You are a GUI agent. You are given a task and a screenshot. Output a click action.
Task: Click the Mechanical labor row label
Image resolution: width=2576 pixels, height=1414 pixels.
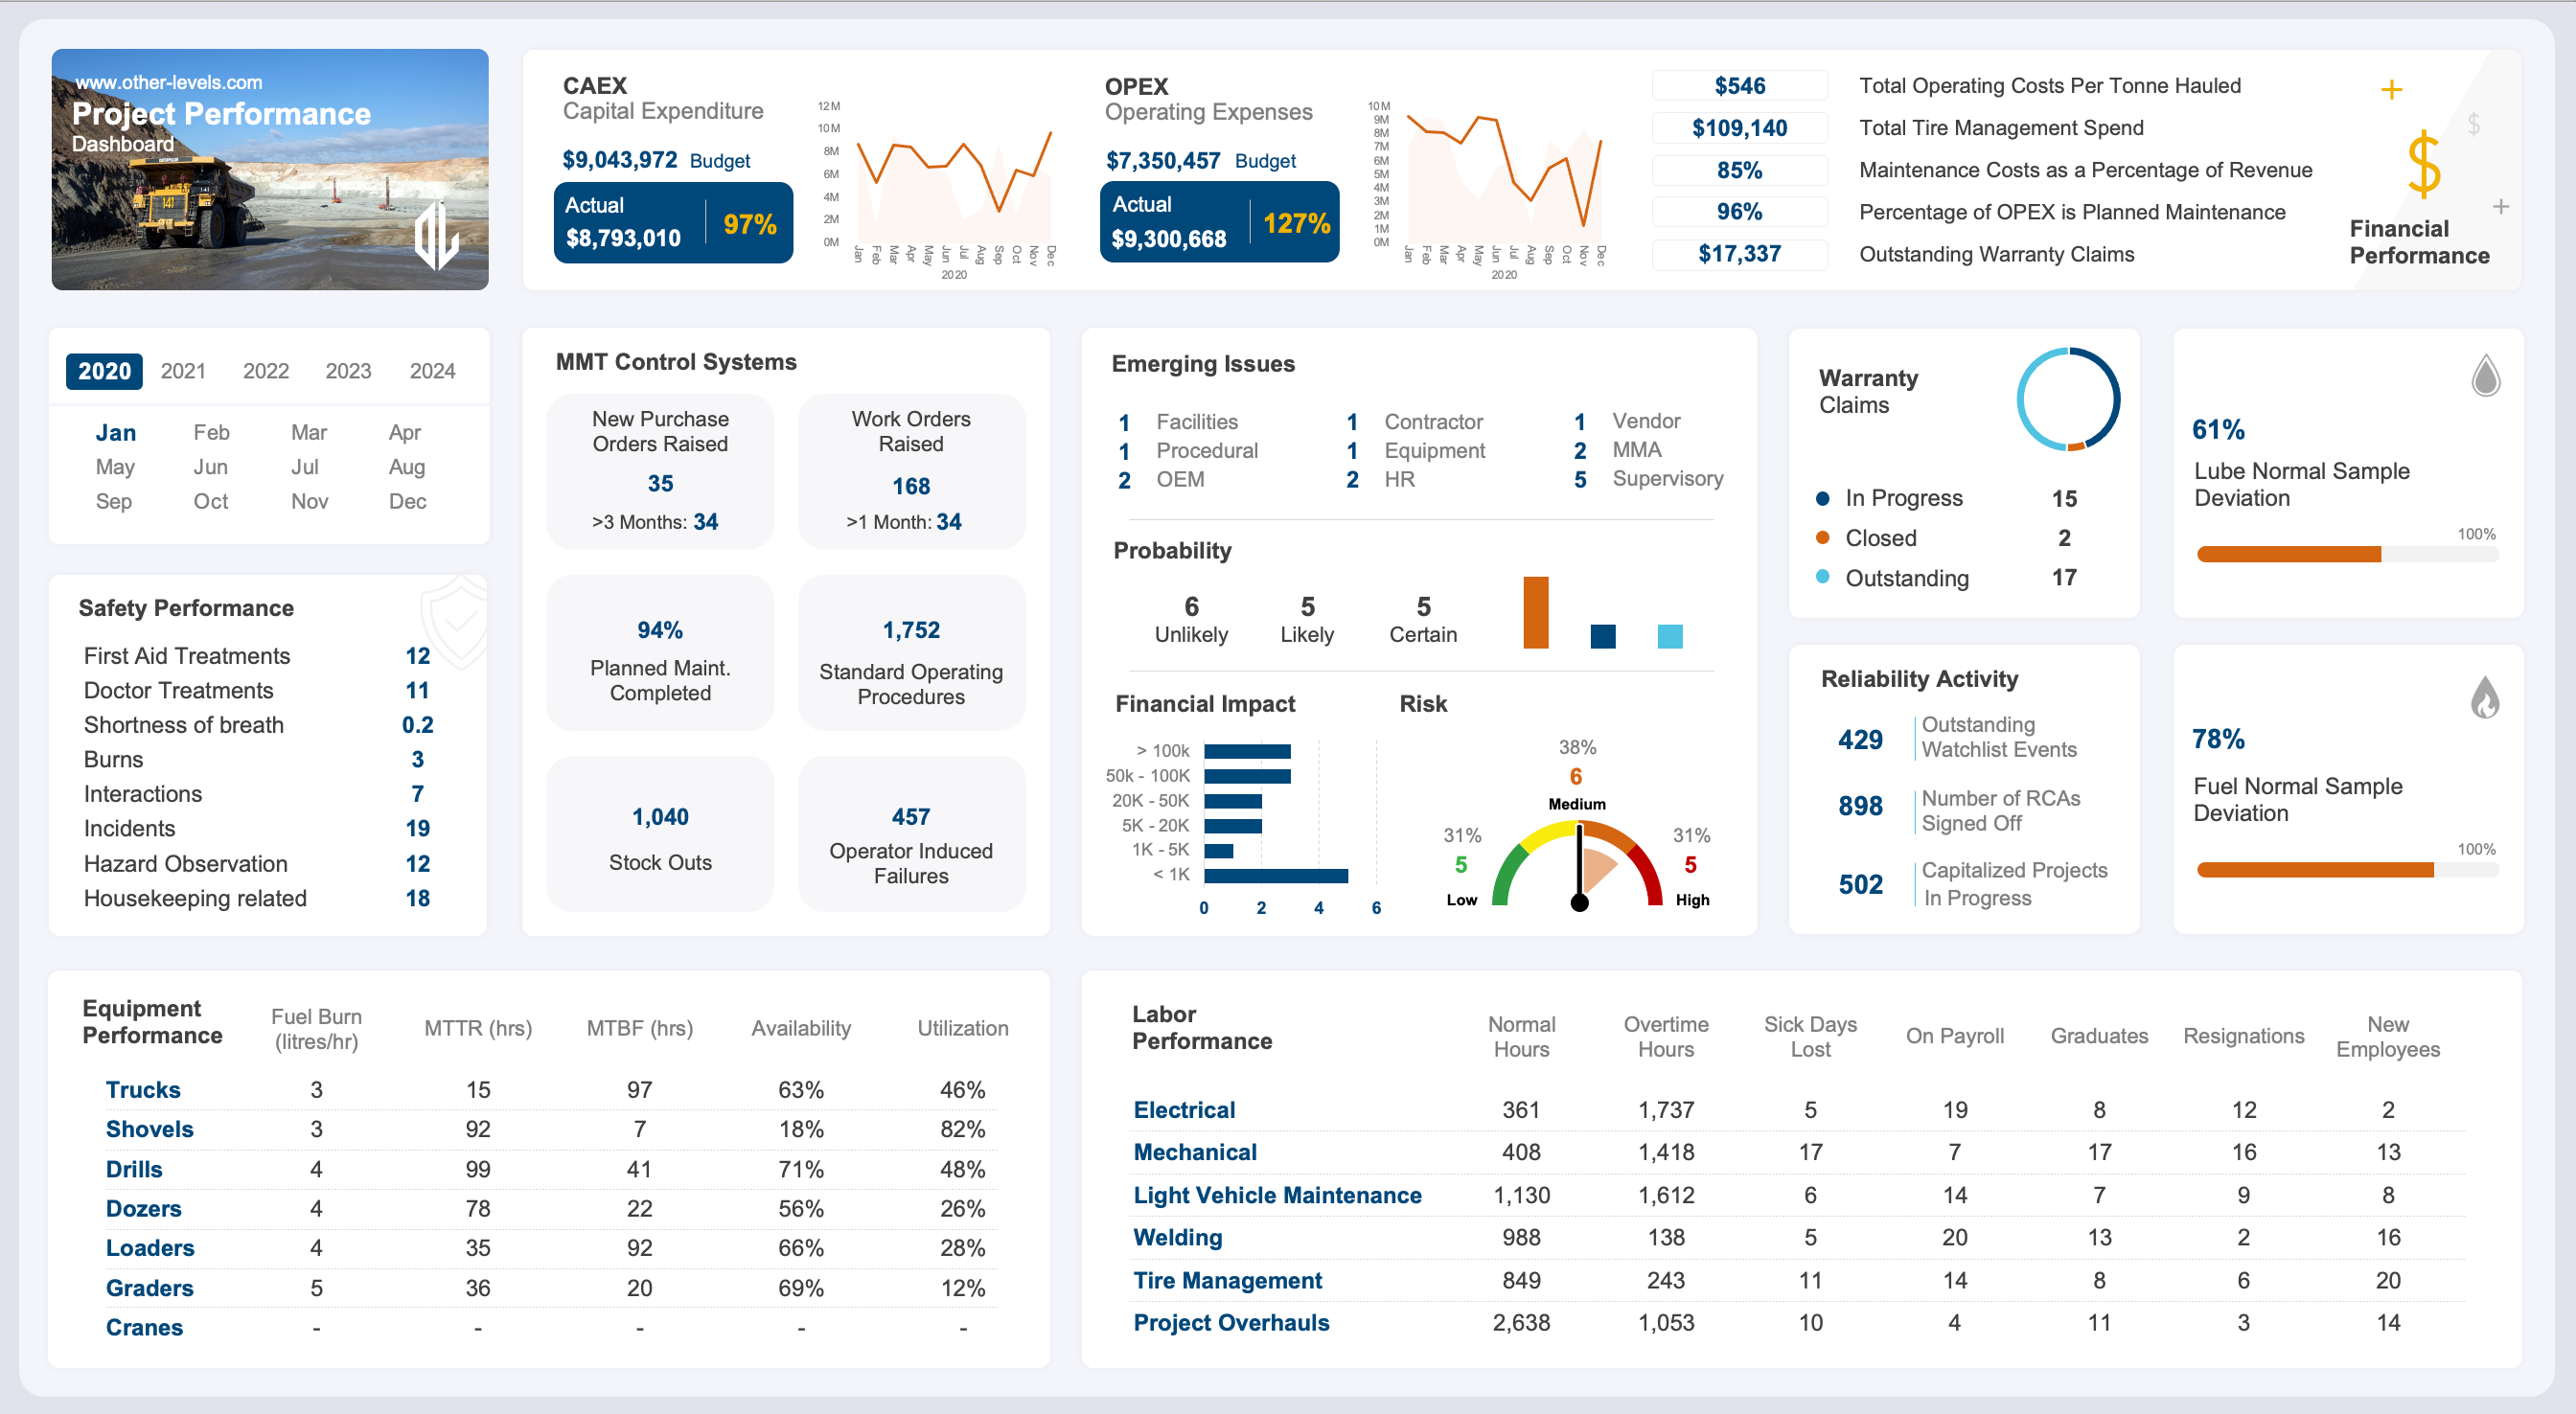(x=1195, y=1152)
